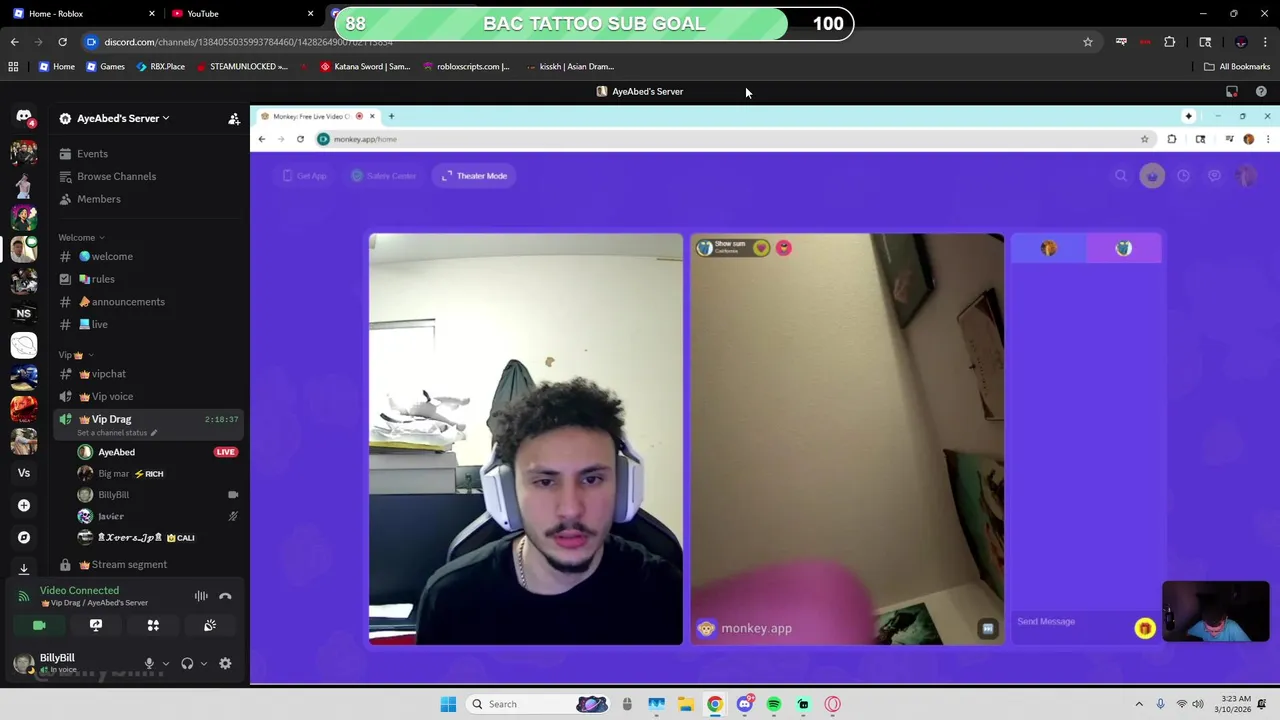Open Discord help question mark icon
The image size is (1280, 720).
pyautogui.click(x=1261, y=91)
